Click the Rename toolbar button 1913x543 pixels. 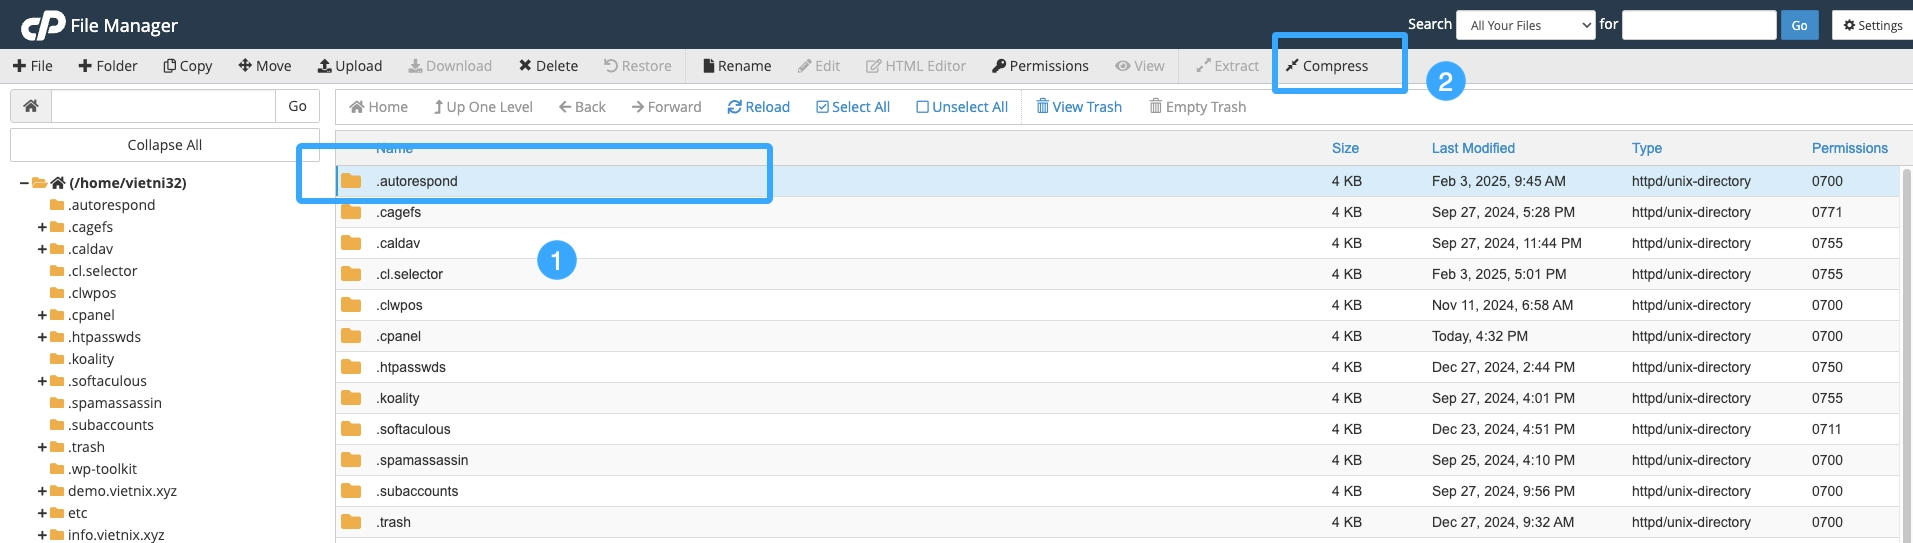click(x=737, y=66)
